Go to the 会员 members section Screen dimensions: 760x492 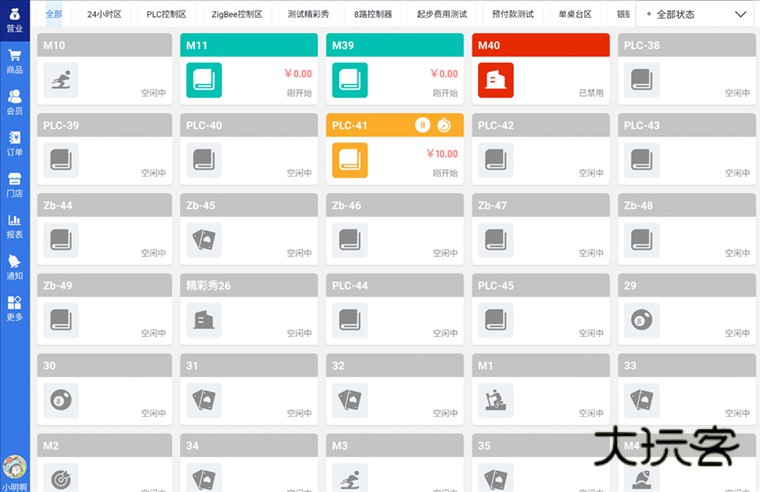click(x=15, y=102)
